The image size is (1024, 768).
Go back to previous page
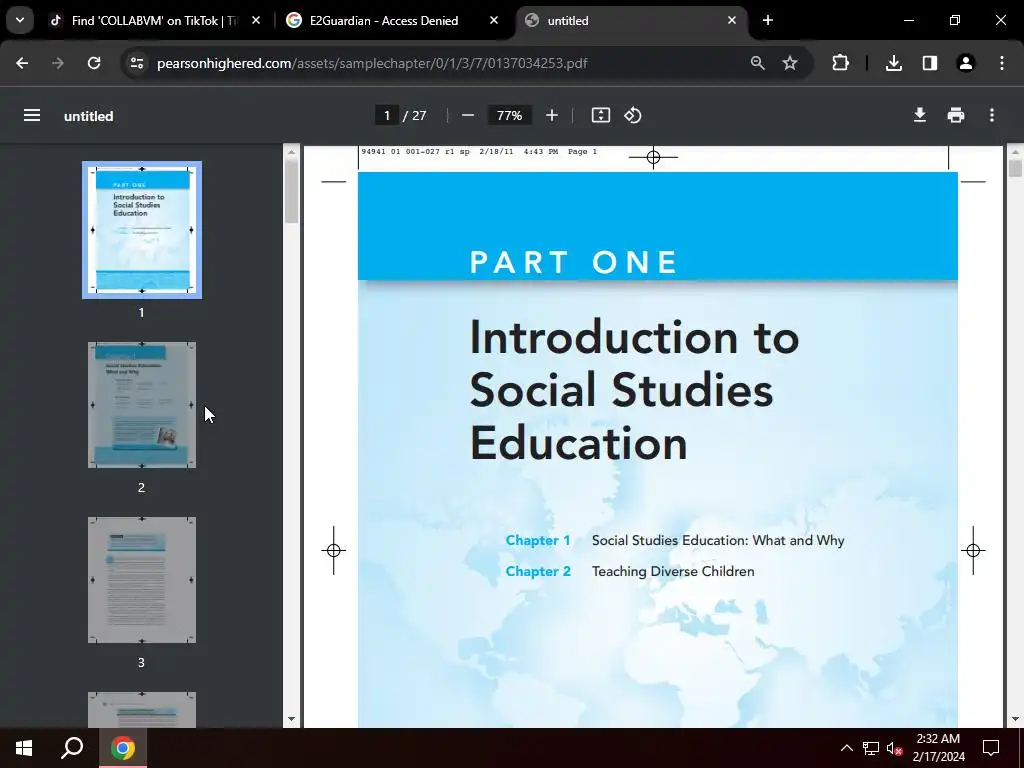(x=22, y=63)
